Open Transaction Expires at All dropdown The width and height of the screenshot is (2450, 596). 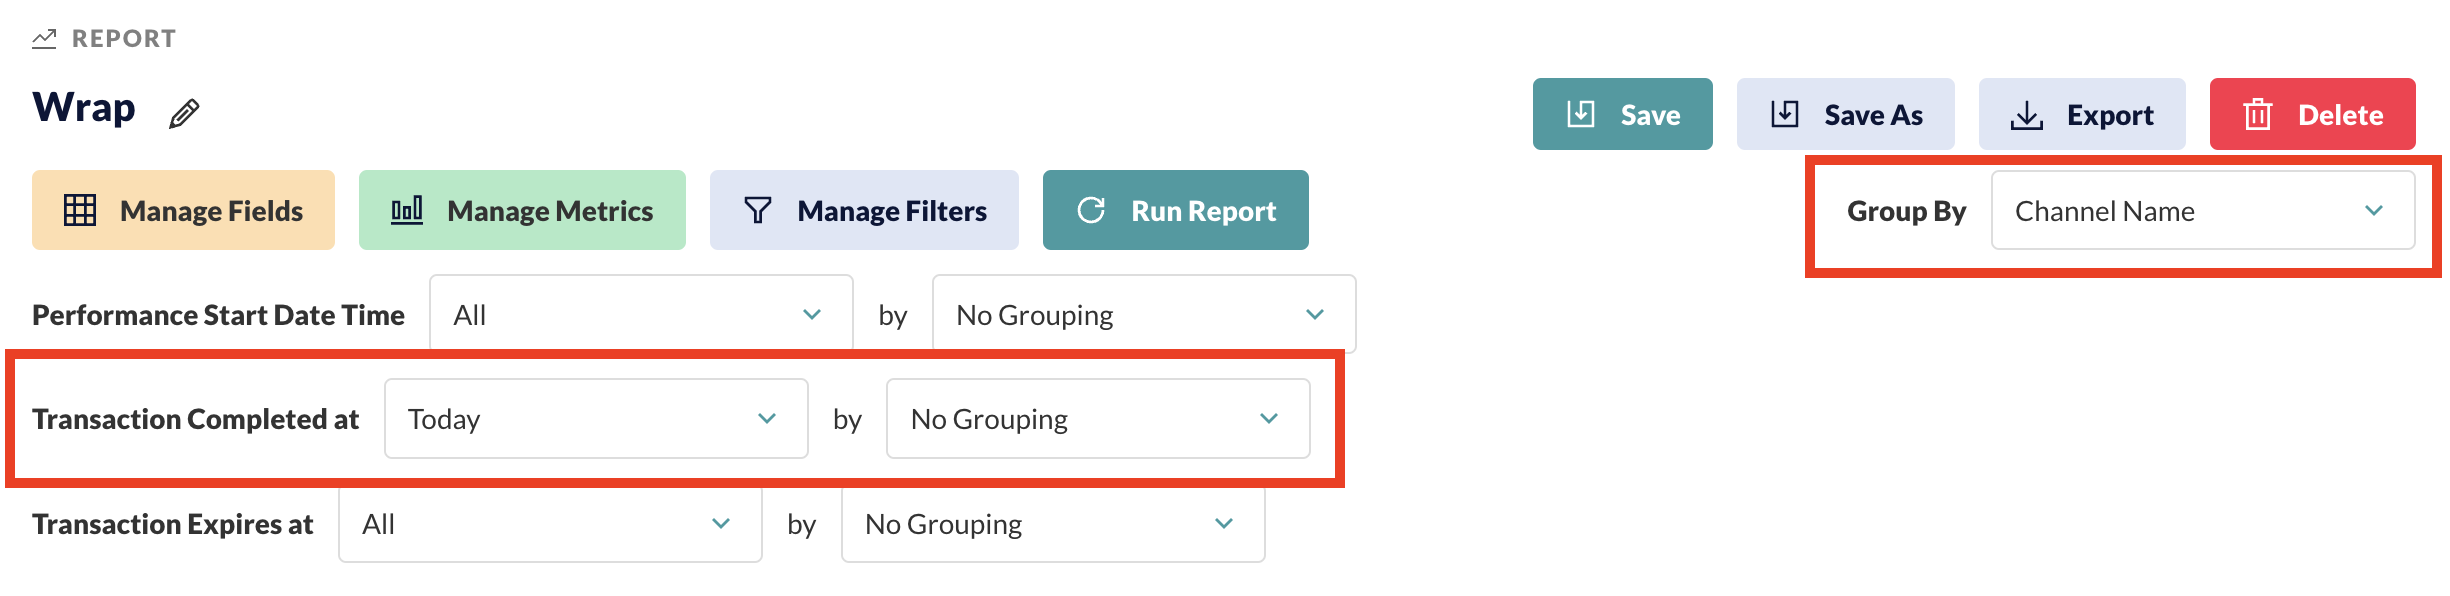point(550,523)
